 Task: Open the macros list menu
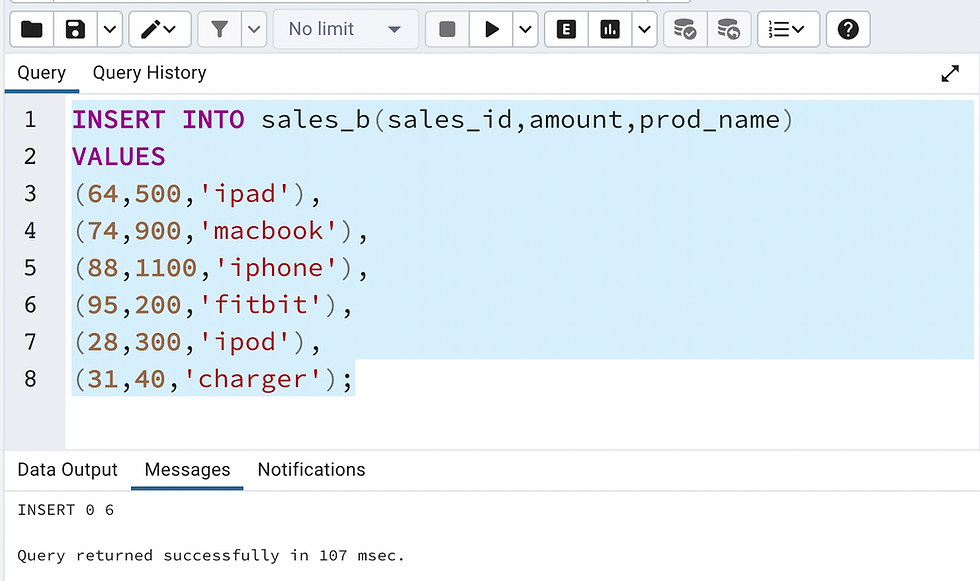[788, 29]
